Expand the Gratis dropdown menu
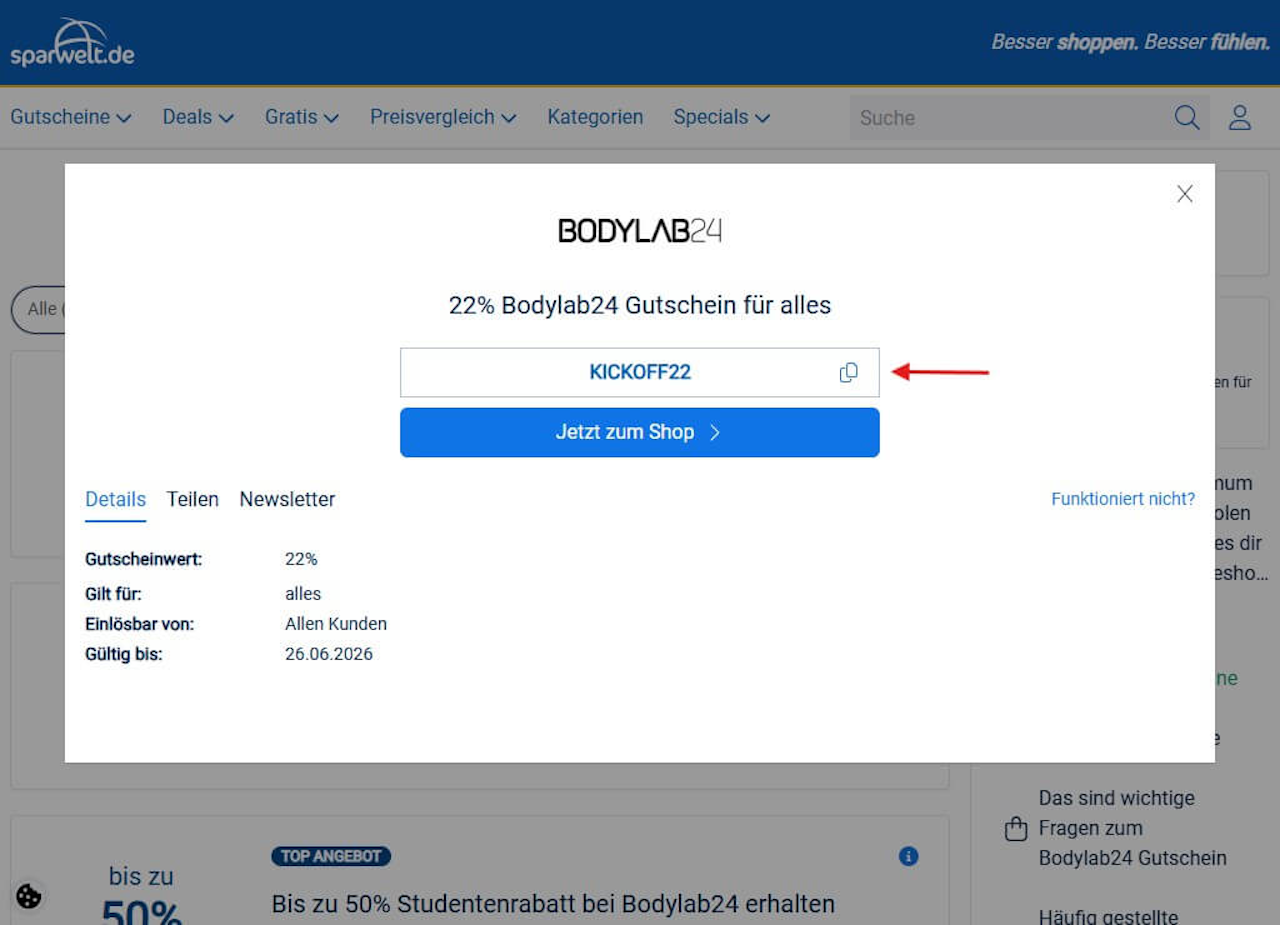The height and width of the screenshot is (925, 1280). pos(302,117)
